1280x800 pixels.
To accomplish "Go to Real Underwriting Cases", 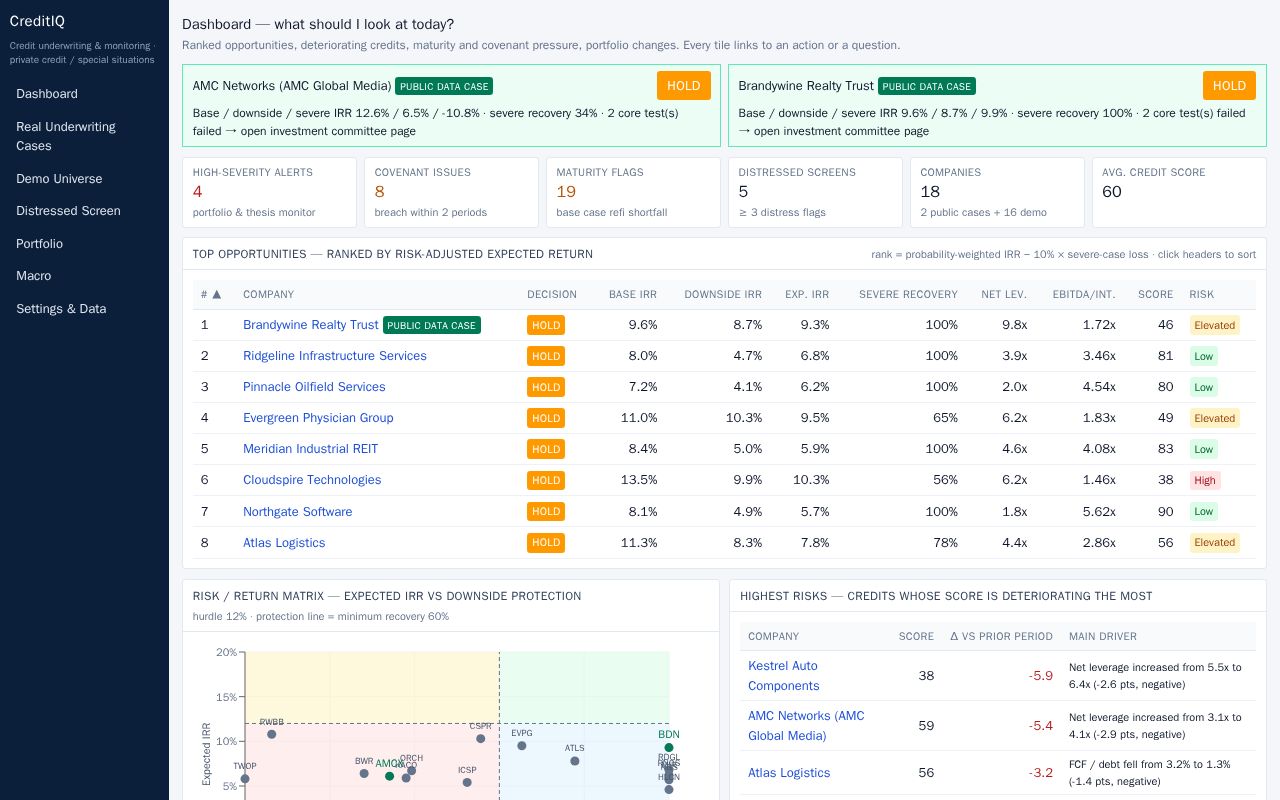I will point(84,136).
